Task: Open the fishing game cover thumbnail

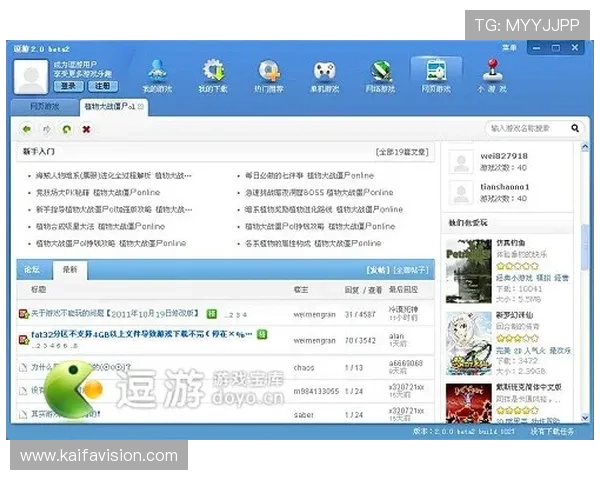Action: pos(469,271)
